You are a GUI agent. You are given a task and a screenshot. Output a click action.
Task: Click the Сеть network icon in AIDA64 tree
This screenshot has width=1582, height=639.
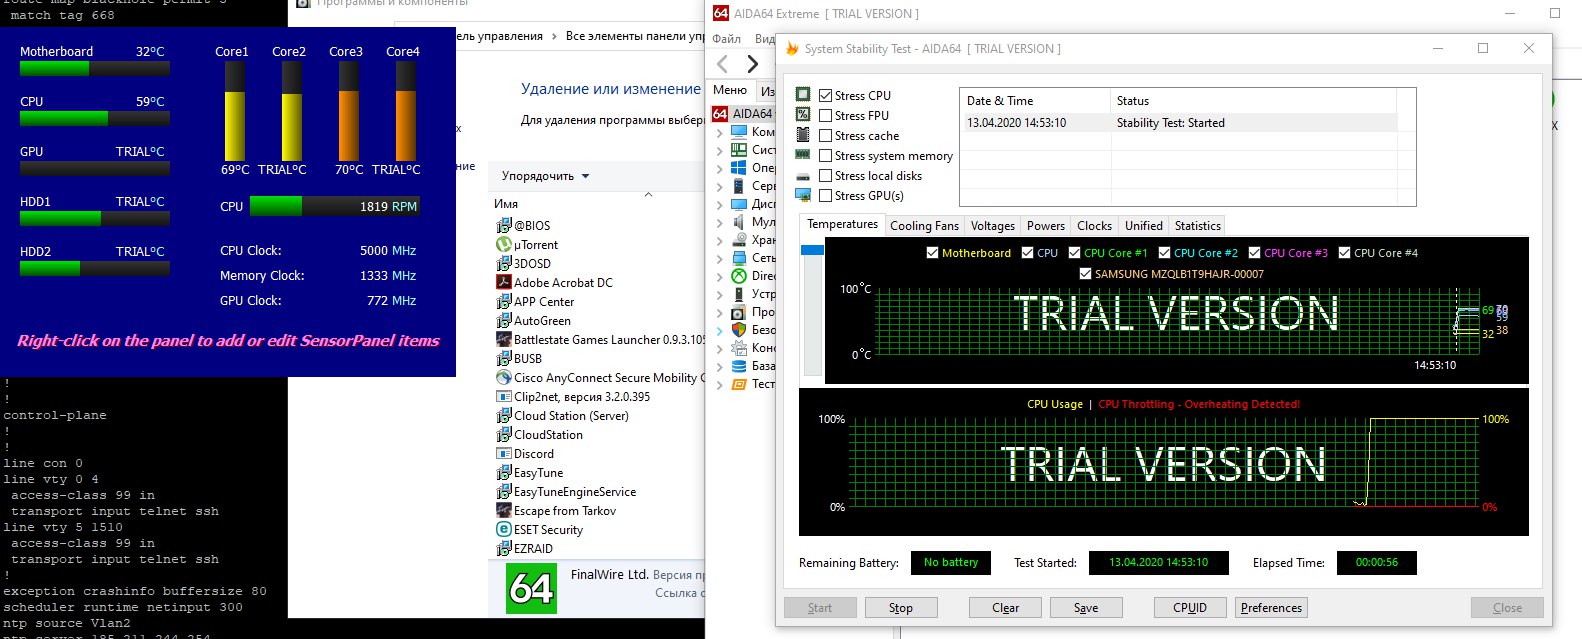point(739,257)
